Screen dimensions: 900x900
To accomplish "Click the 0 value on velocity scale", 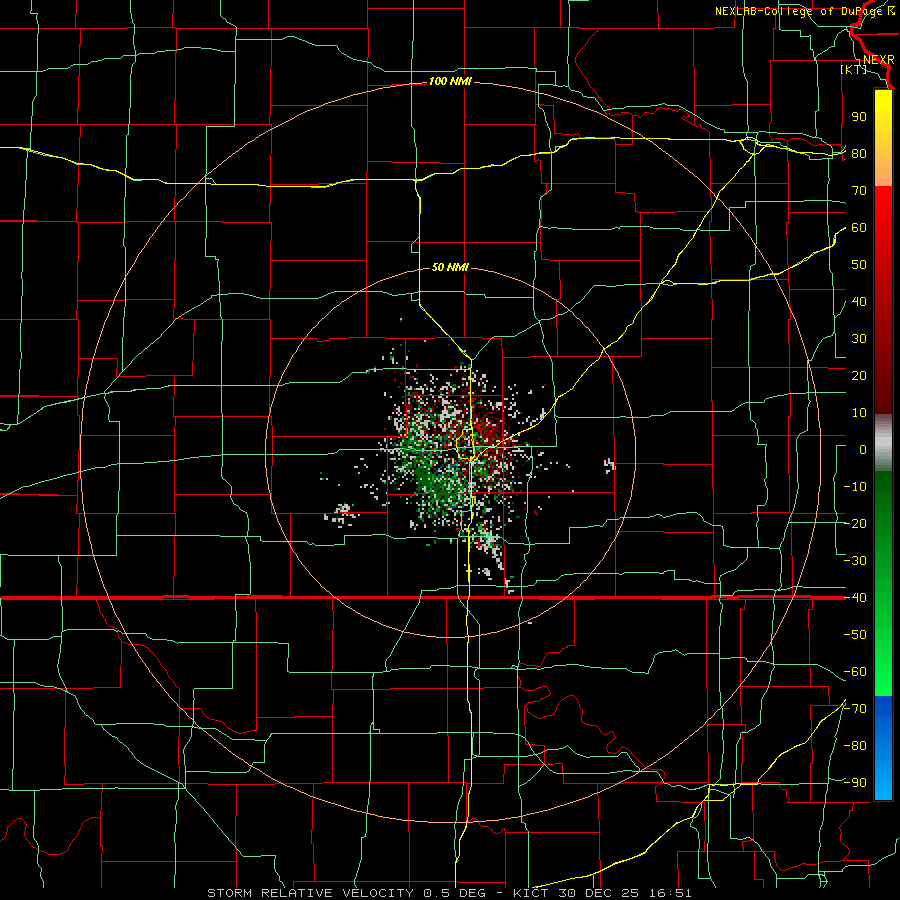I will point(863,450).
